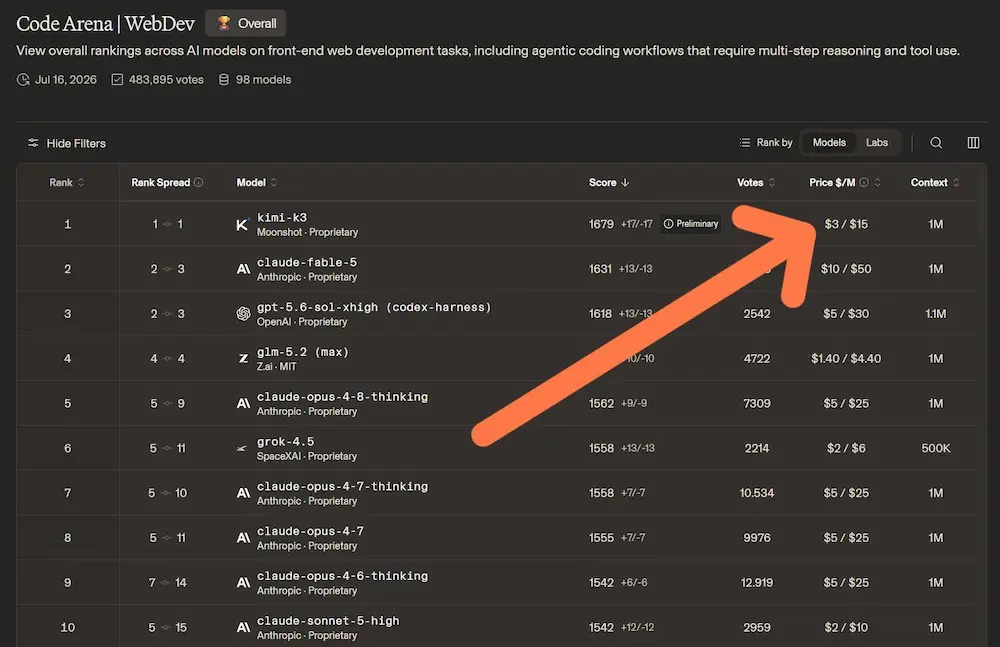
Task: Select the 4722 votes cell
Action: pyautogui.click(x=756, y=359)
